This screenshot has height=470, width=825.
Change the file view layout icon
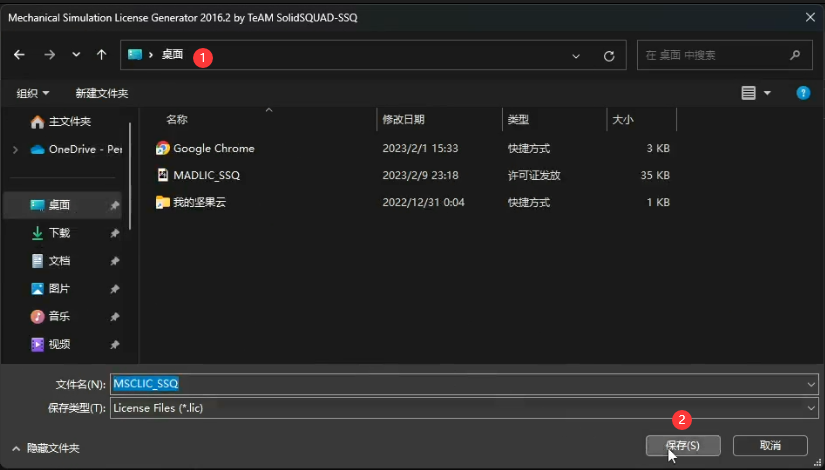pyautogui.click(x=749, y=93)
